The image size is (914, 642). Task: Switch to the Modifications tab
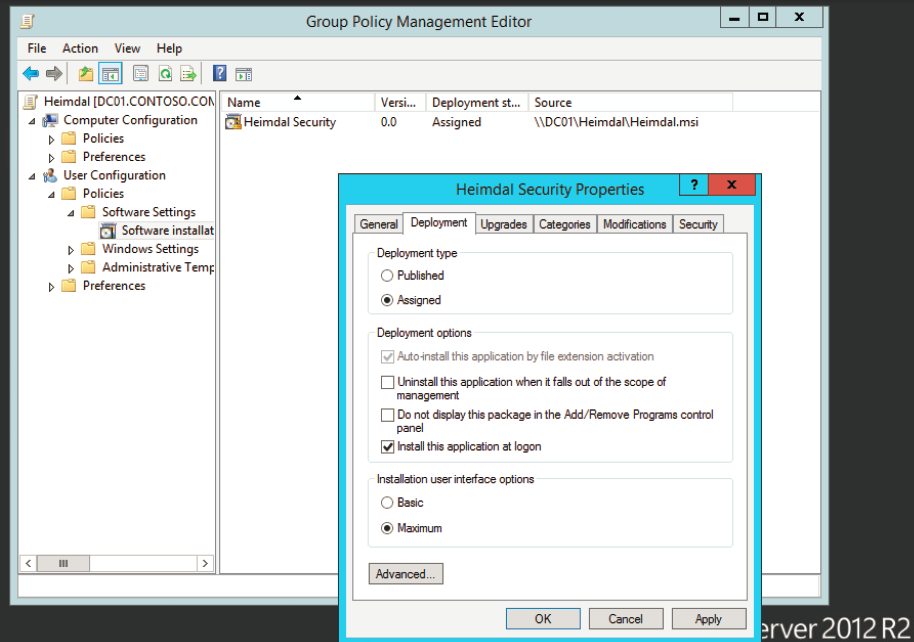[635, 224]
